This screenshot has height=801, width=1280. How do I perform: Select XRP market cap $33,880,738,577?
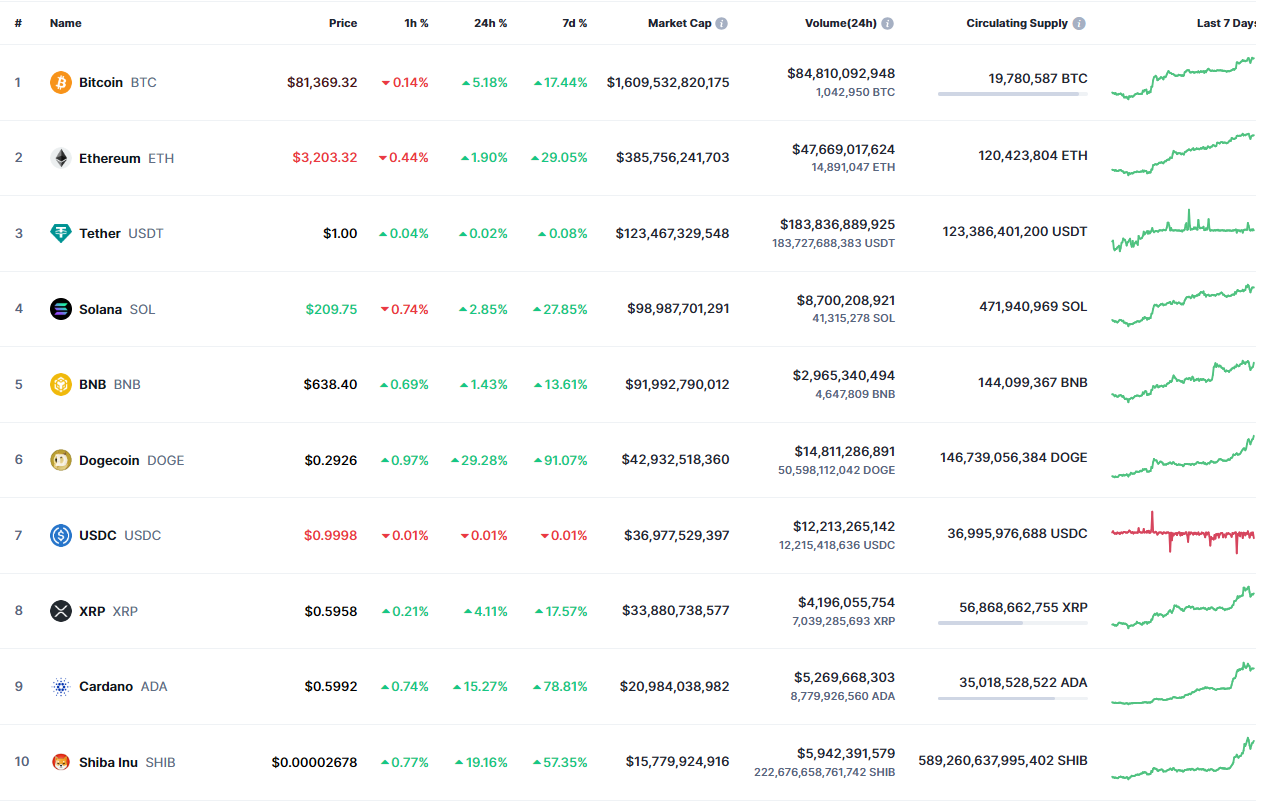click(677, 611)
